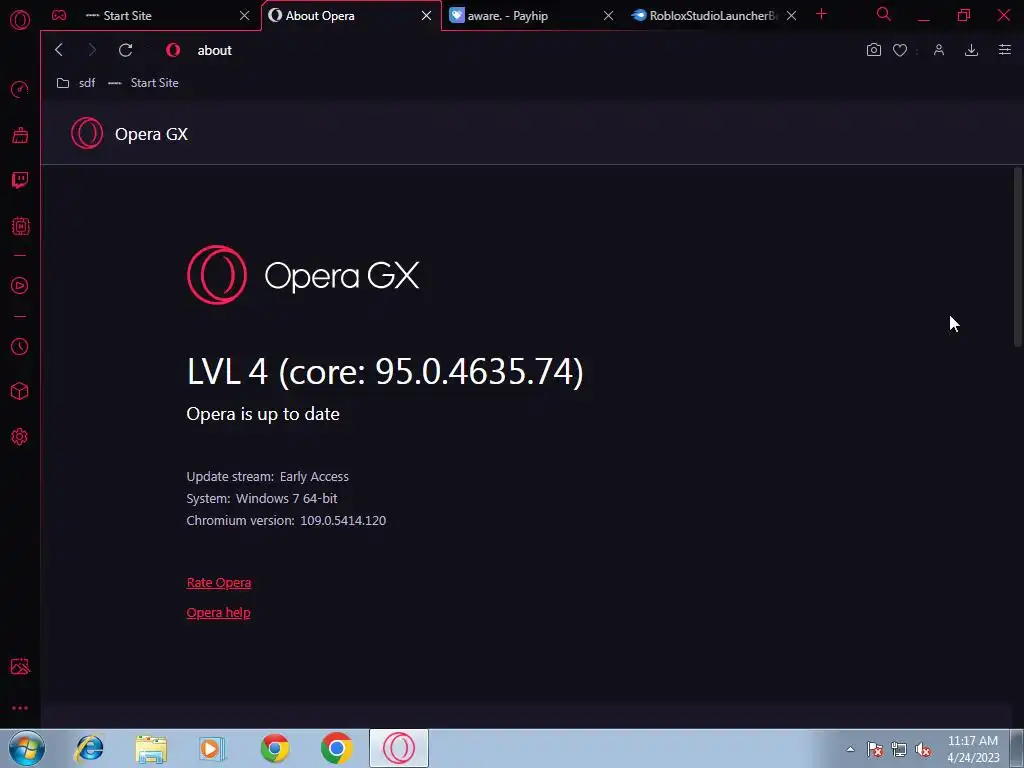Open GX Control speedometer icon
This screenshot has width=1024, height=768.
(20, 89)
